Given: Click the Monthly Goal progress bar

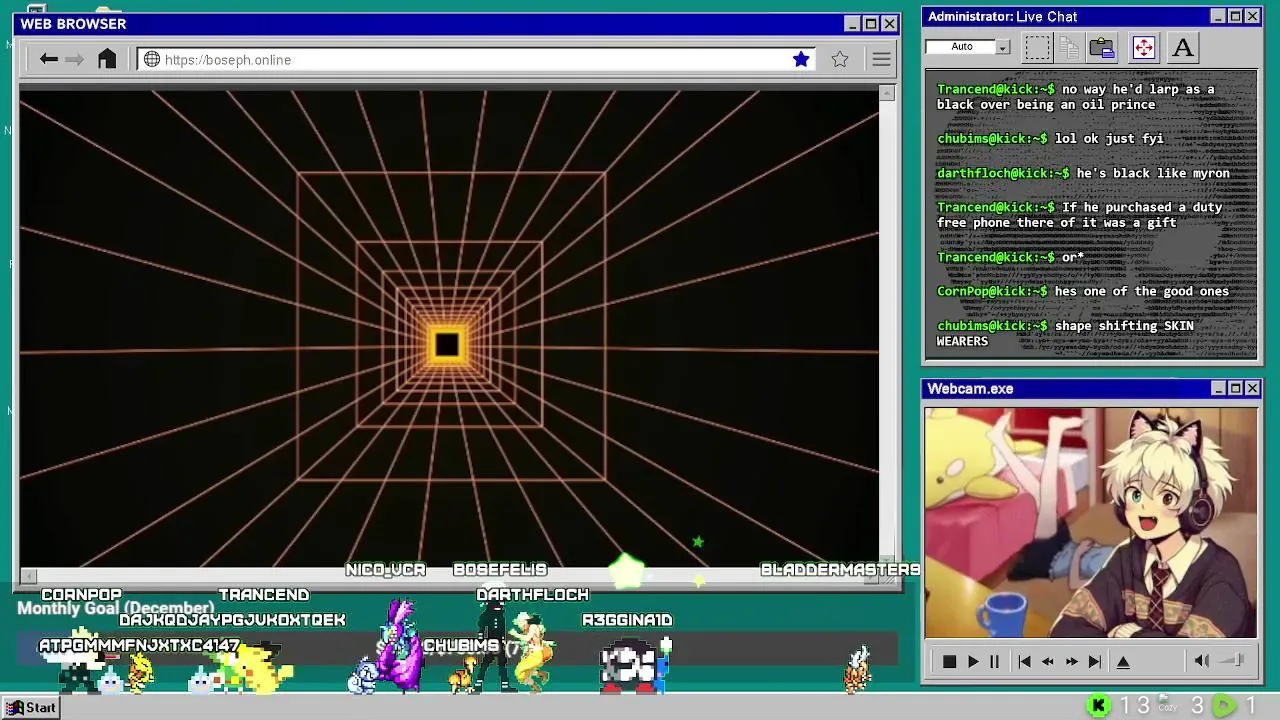Looking at the screenshot, I should pos(458,650).
